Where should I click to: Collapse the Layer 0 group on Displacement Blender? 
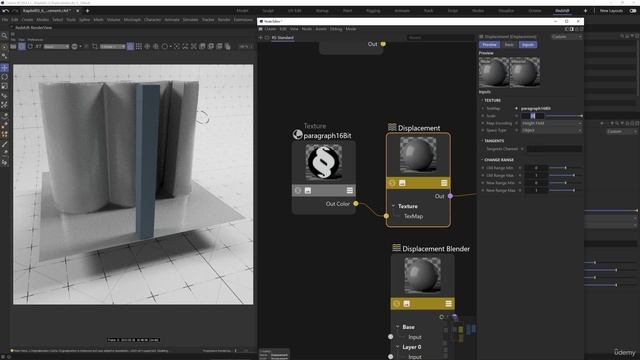398,347
